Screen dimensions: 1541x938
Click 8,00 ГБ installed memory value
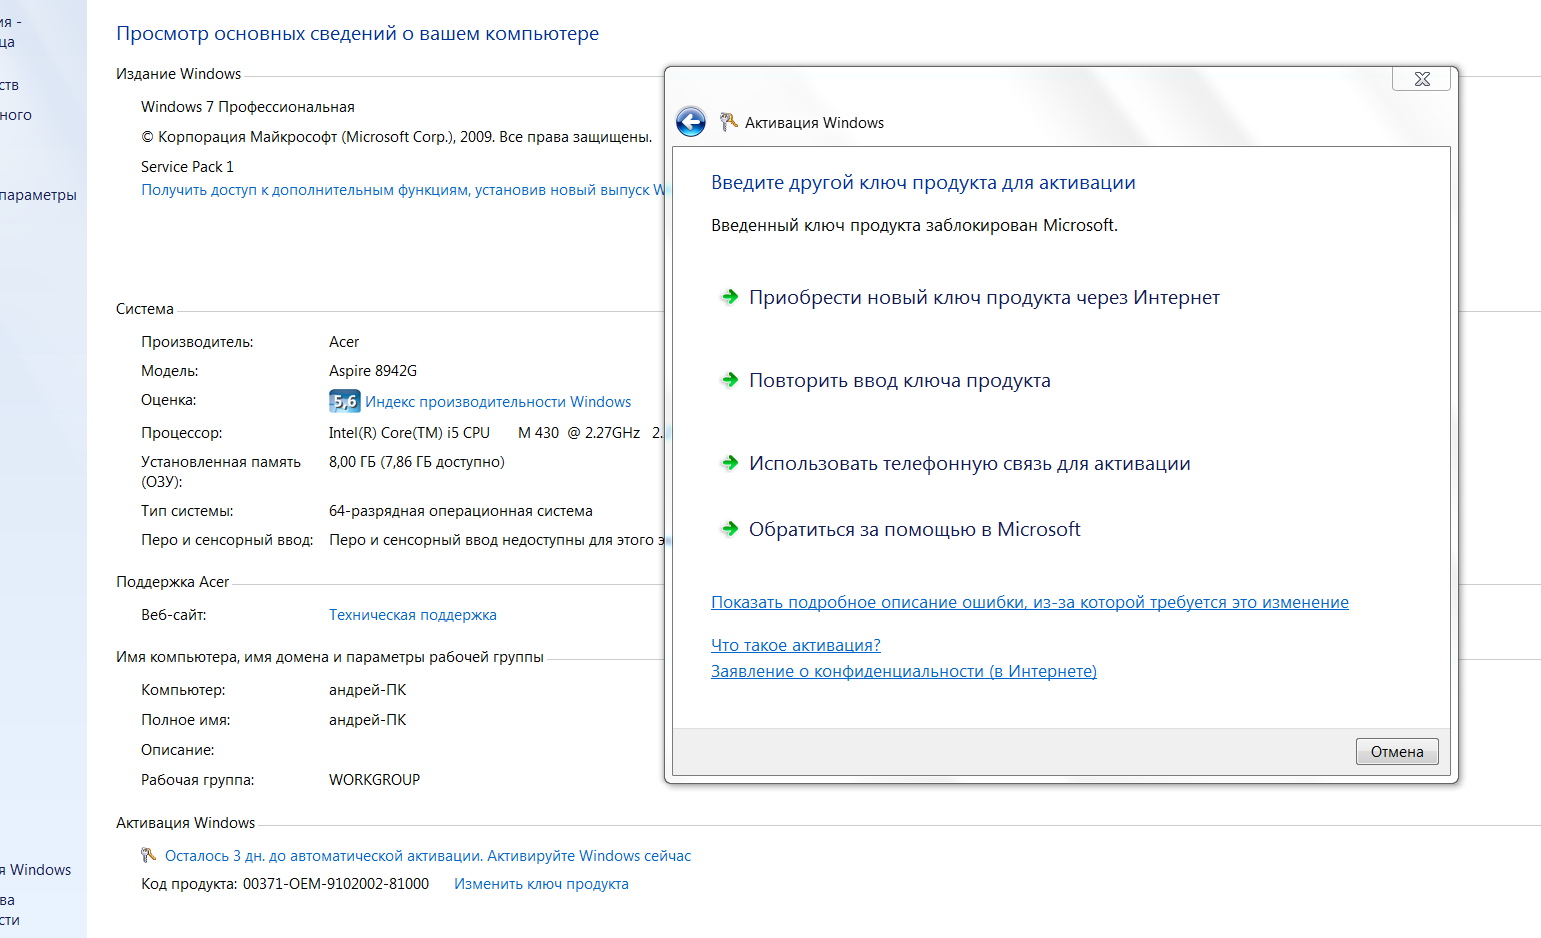417,462
